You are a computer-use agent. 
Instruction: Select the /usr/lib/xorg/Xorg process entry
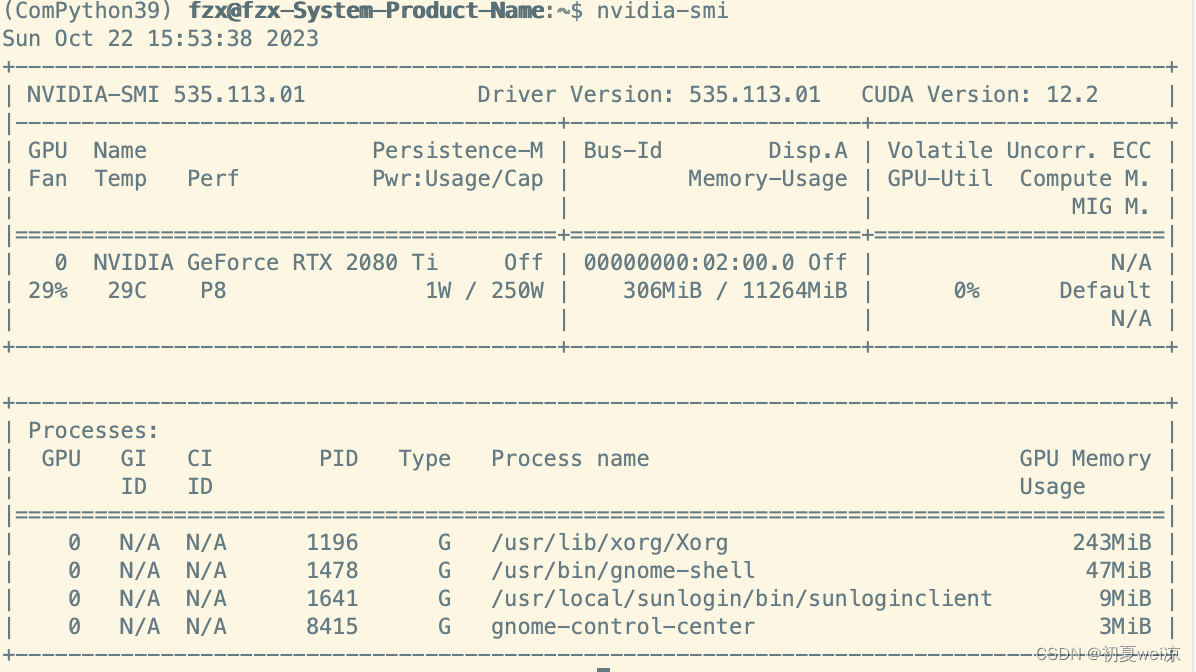tap(609, 542)
